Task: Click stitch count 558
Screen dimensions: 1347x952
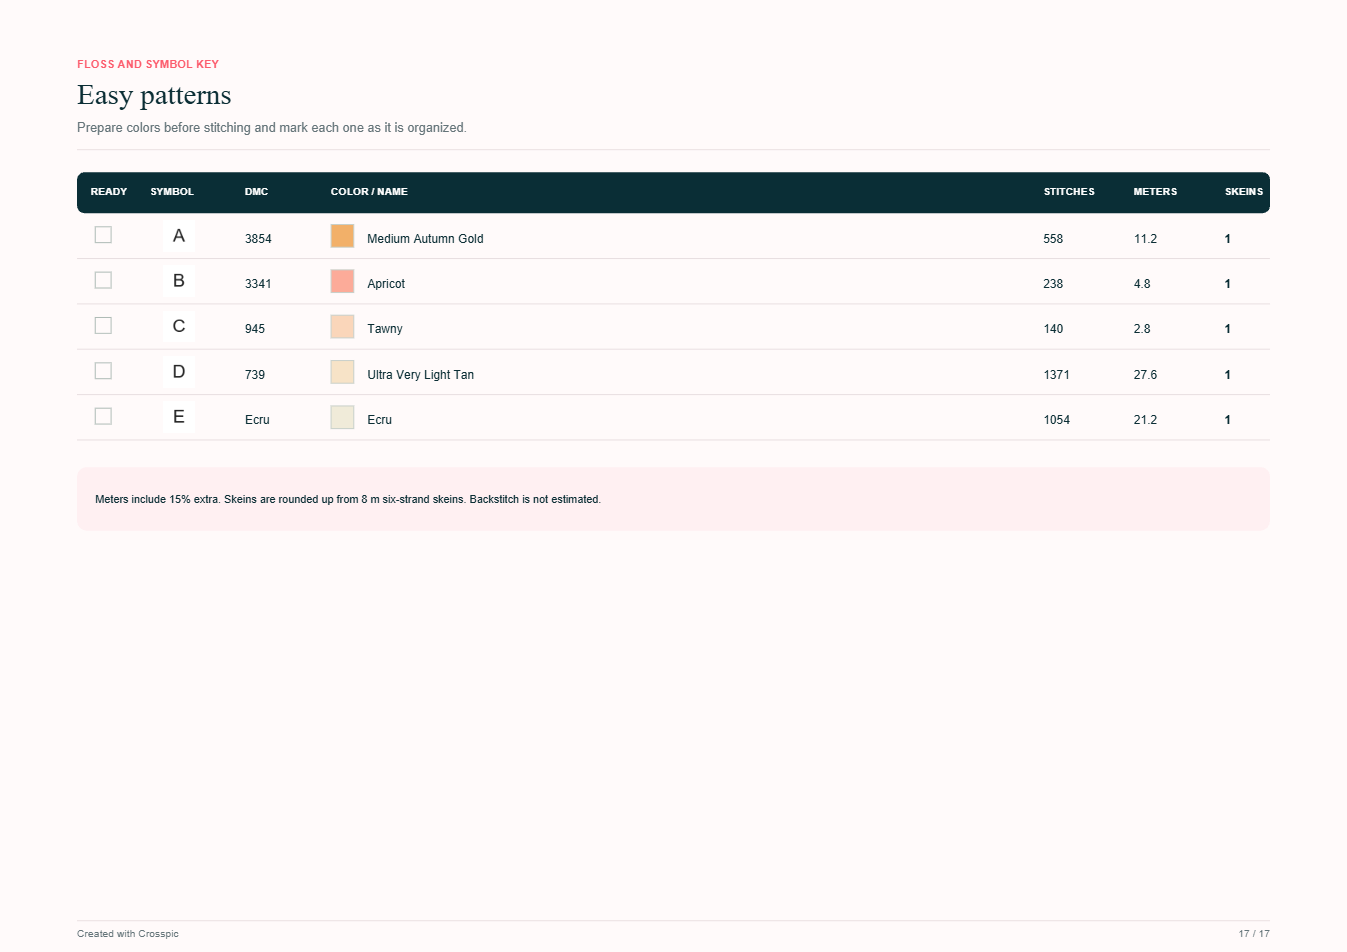Action: point(1053,239)
